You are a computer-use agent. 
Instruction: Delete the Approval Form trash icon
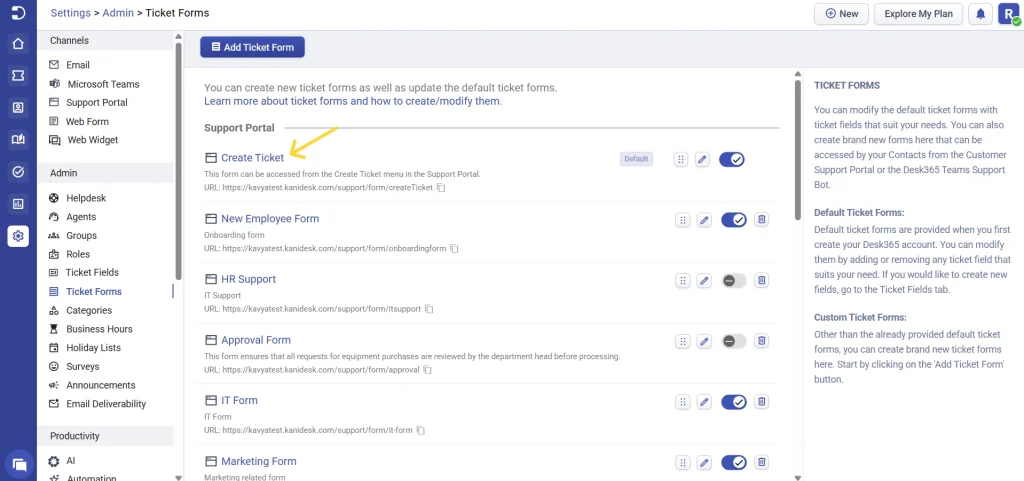(x=761, y=341)
